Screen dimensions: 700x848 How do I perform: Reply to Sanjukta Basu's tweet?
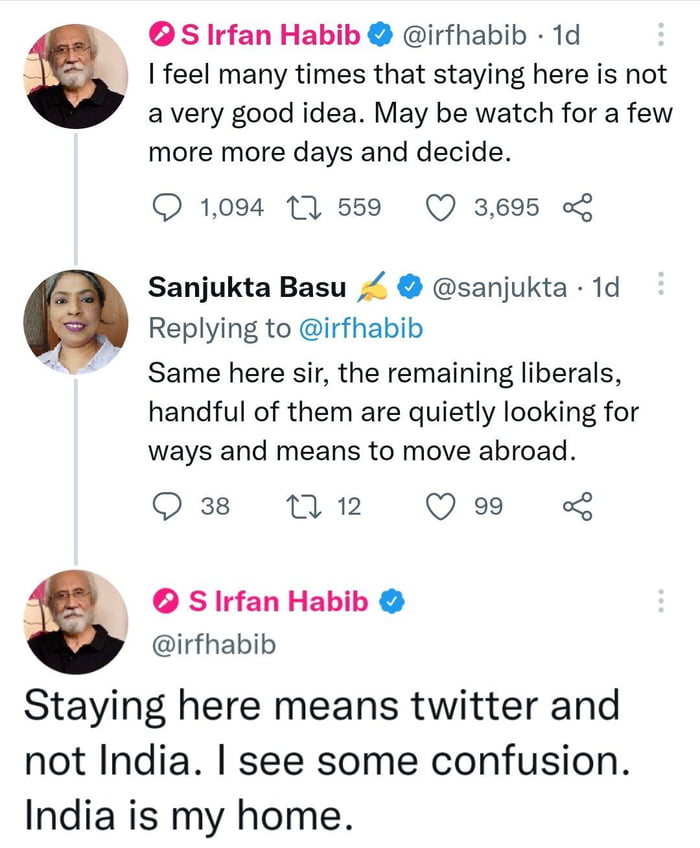167,507
